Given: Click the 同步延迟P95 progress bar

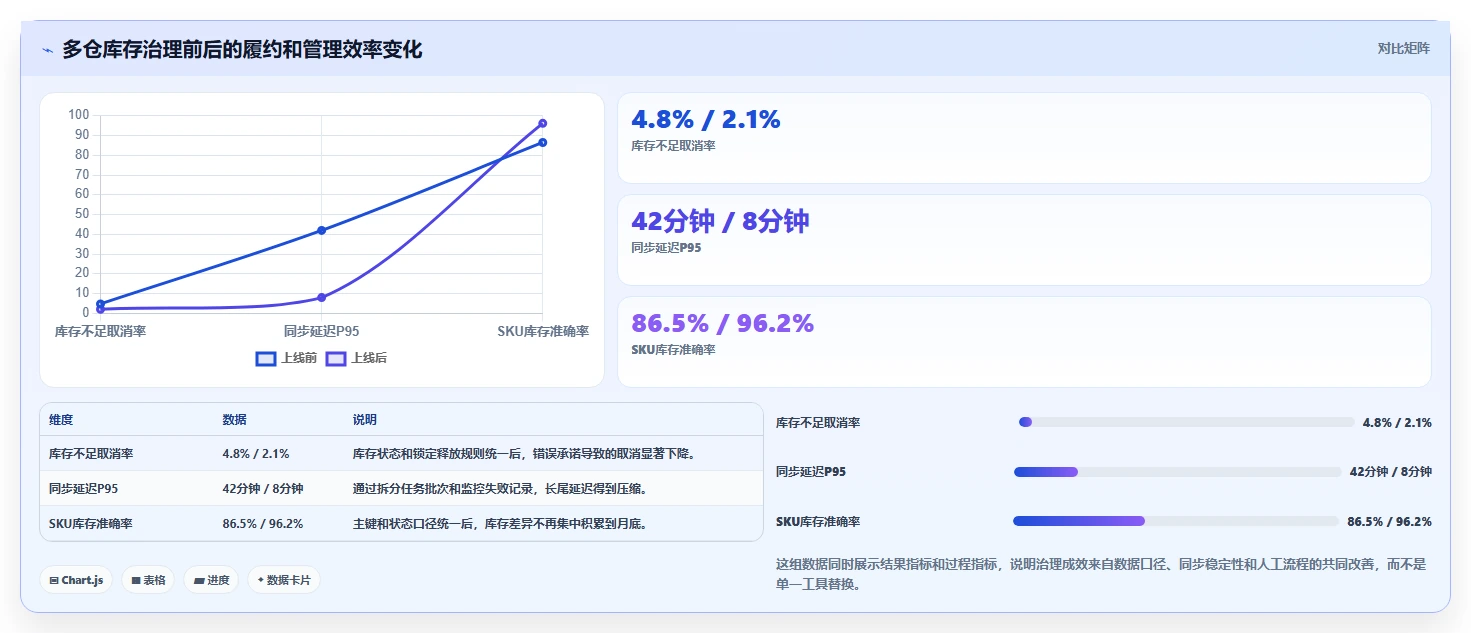Looking at the screenshot, I should [1177, 472].
